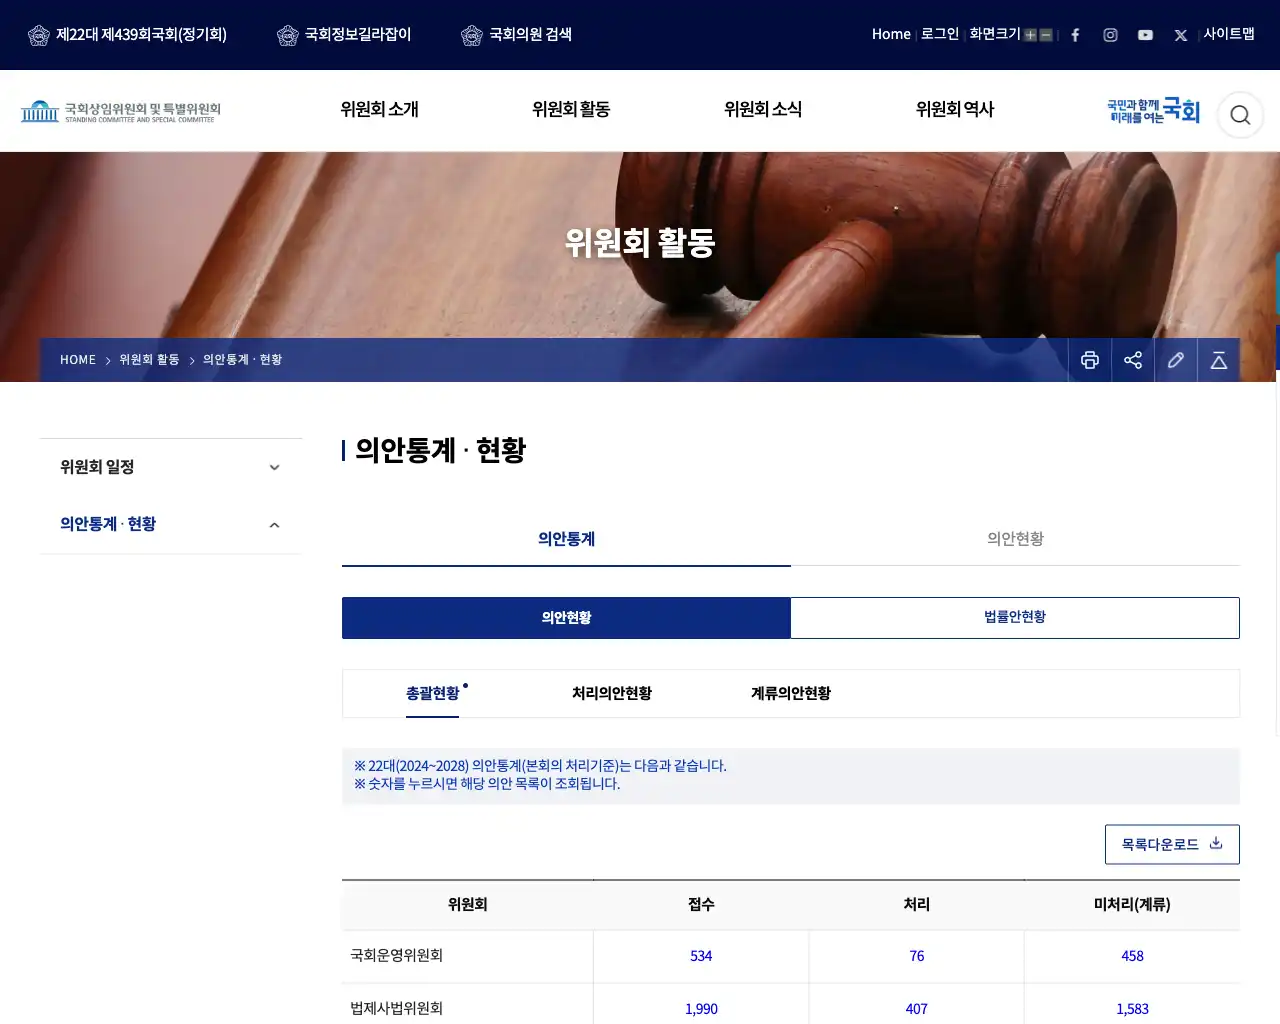1280x1024 pixels.
Task: Open the YouTube channel icon
Action: [1145, 35]
